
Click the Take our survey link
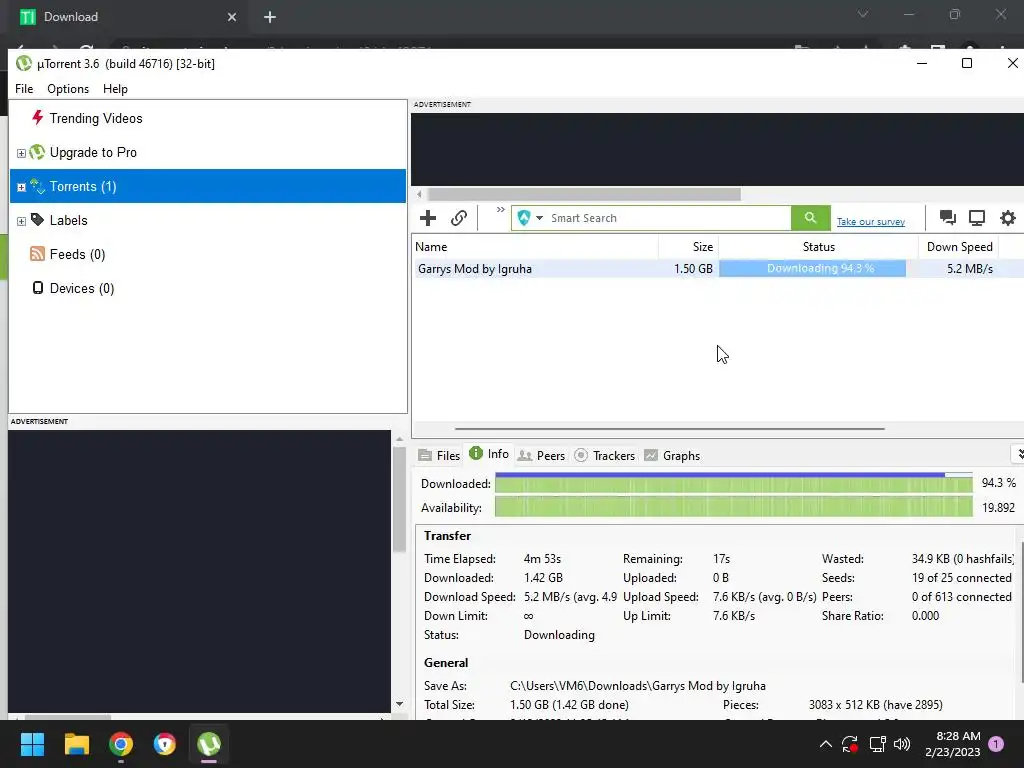[871, 222]
